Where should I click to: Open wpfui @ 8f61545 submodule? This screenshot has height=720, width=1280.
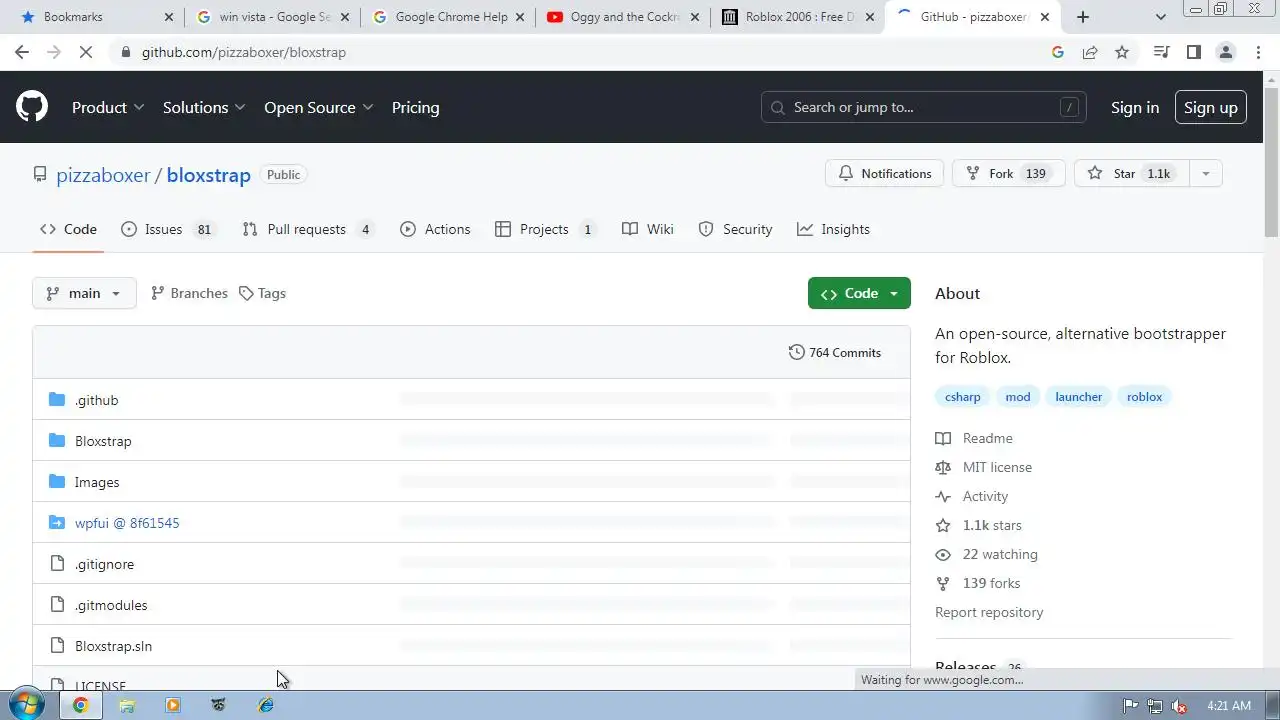click(x=127, y=523)
